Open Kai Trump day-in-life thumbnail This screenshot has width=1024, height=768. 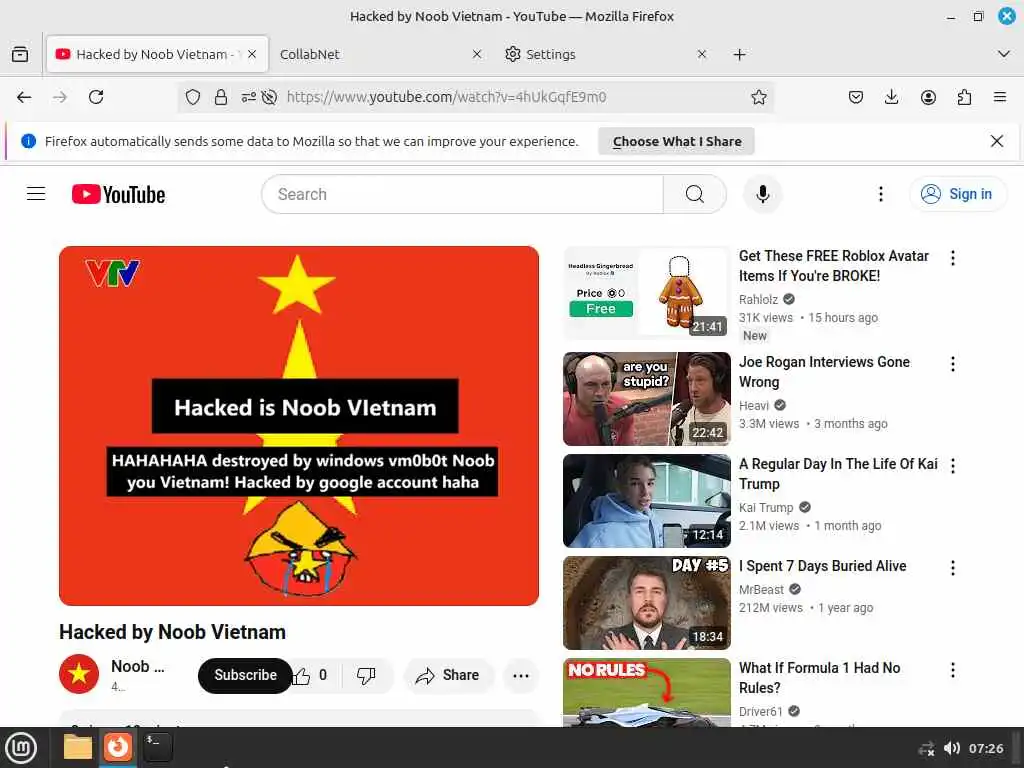647,501
